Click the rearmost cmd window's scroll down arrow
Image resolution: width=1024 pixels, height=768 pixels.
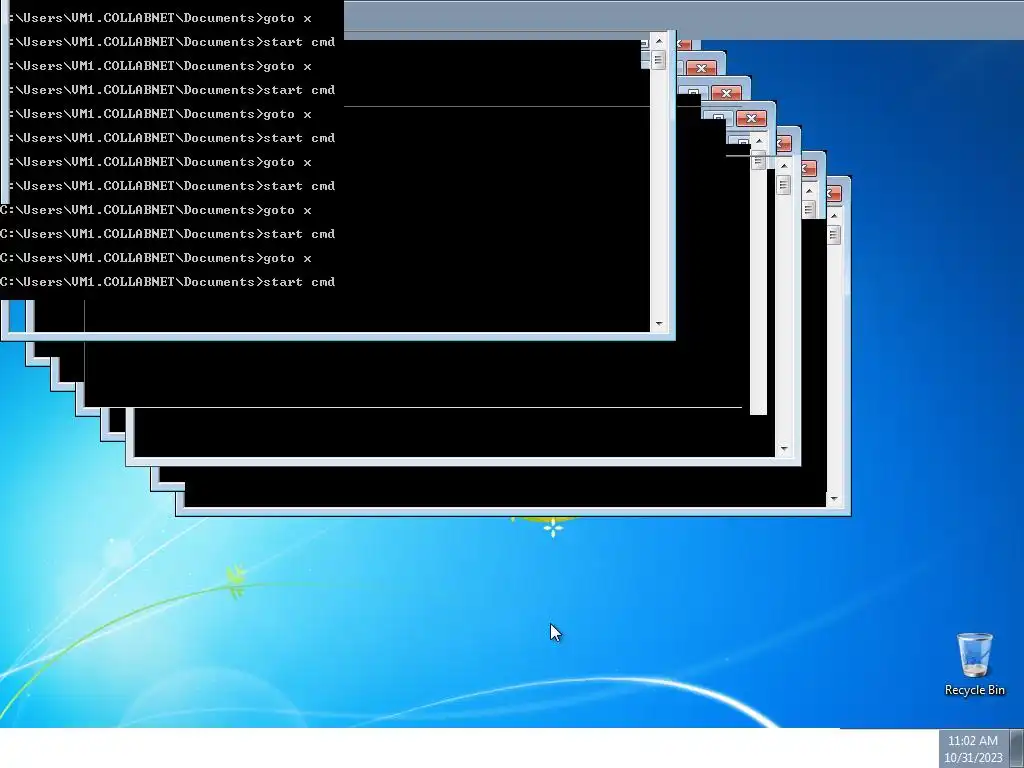(834, 499)
